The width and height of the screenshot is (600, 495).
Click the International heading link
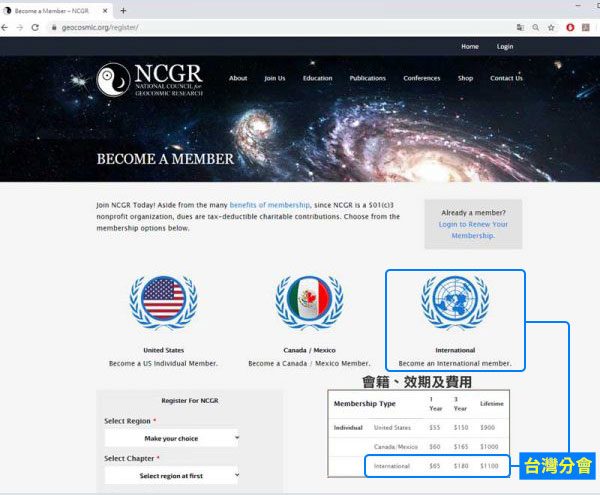click(x=455, y=350)
